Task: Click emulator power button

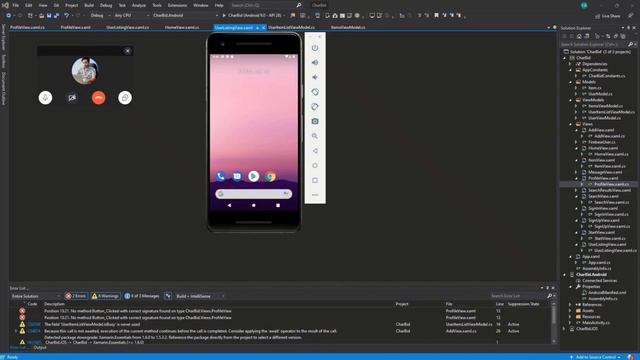Action: point(315,48)
